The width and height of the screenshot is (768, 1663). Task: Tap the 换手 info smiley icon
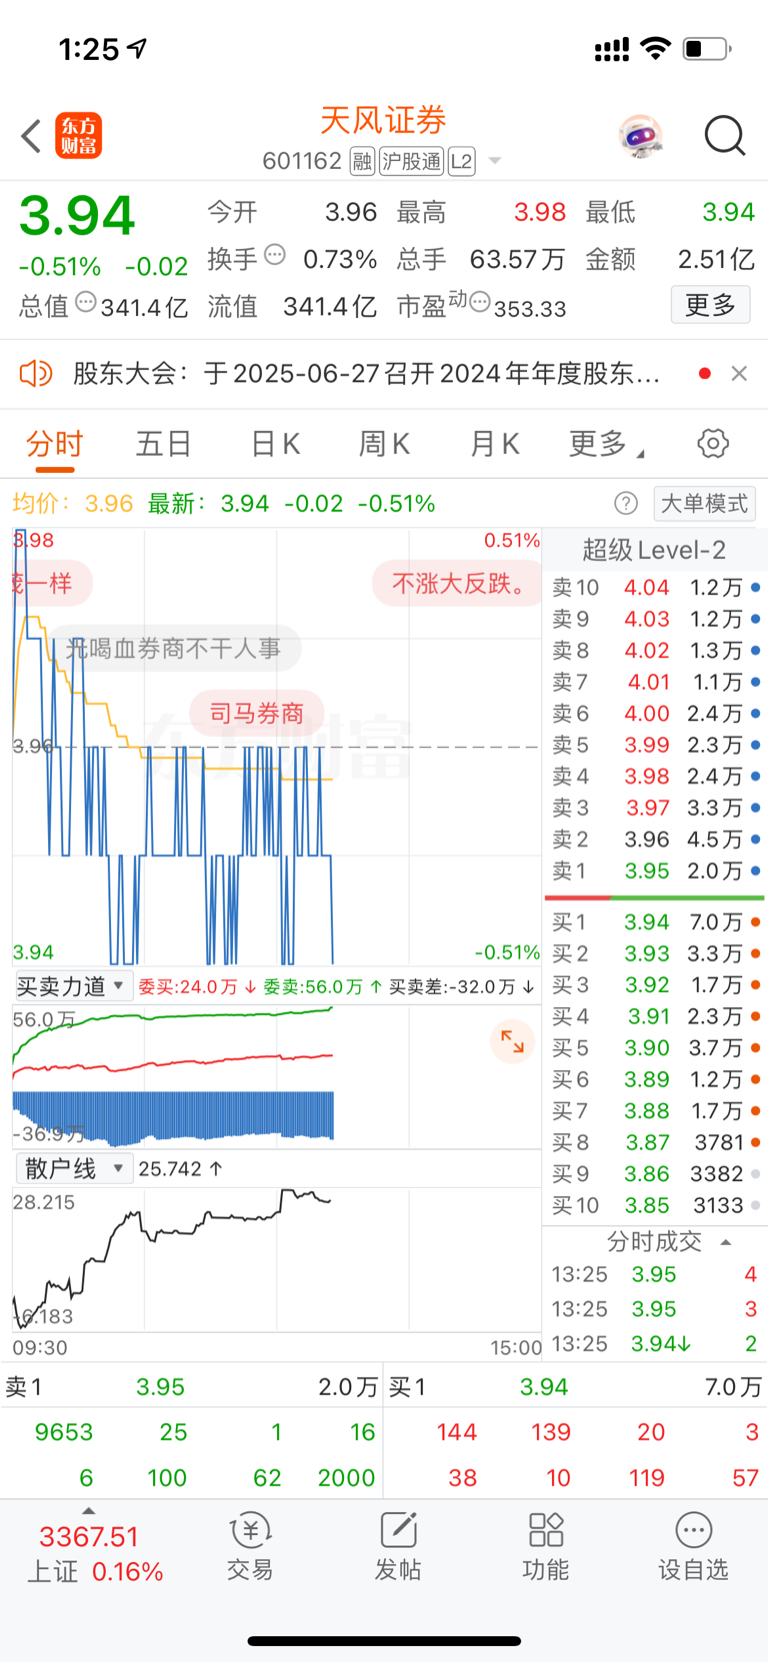275,255
